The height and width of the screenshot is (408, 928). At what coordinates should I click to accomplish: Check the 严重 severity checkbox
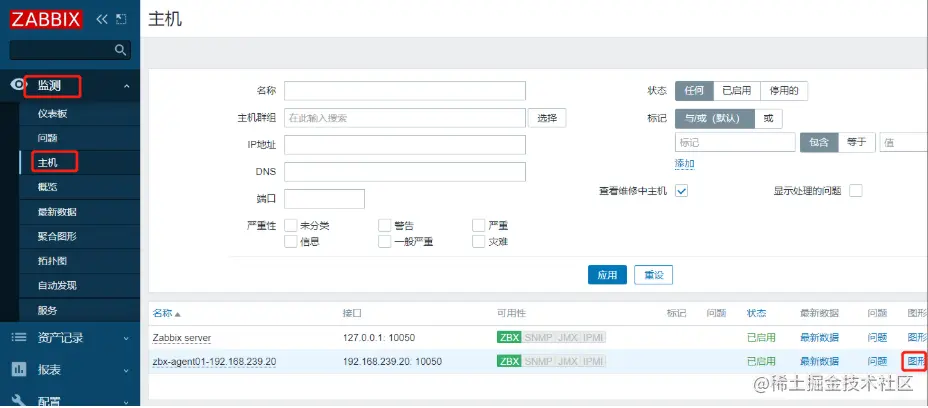coord(479,226)
